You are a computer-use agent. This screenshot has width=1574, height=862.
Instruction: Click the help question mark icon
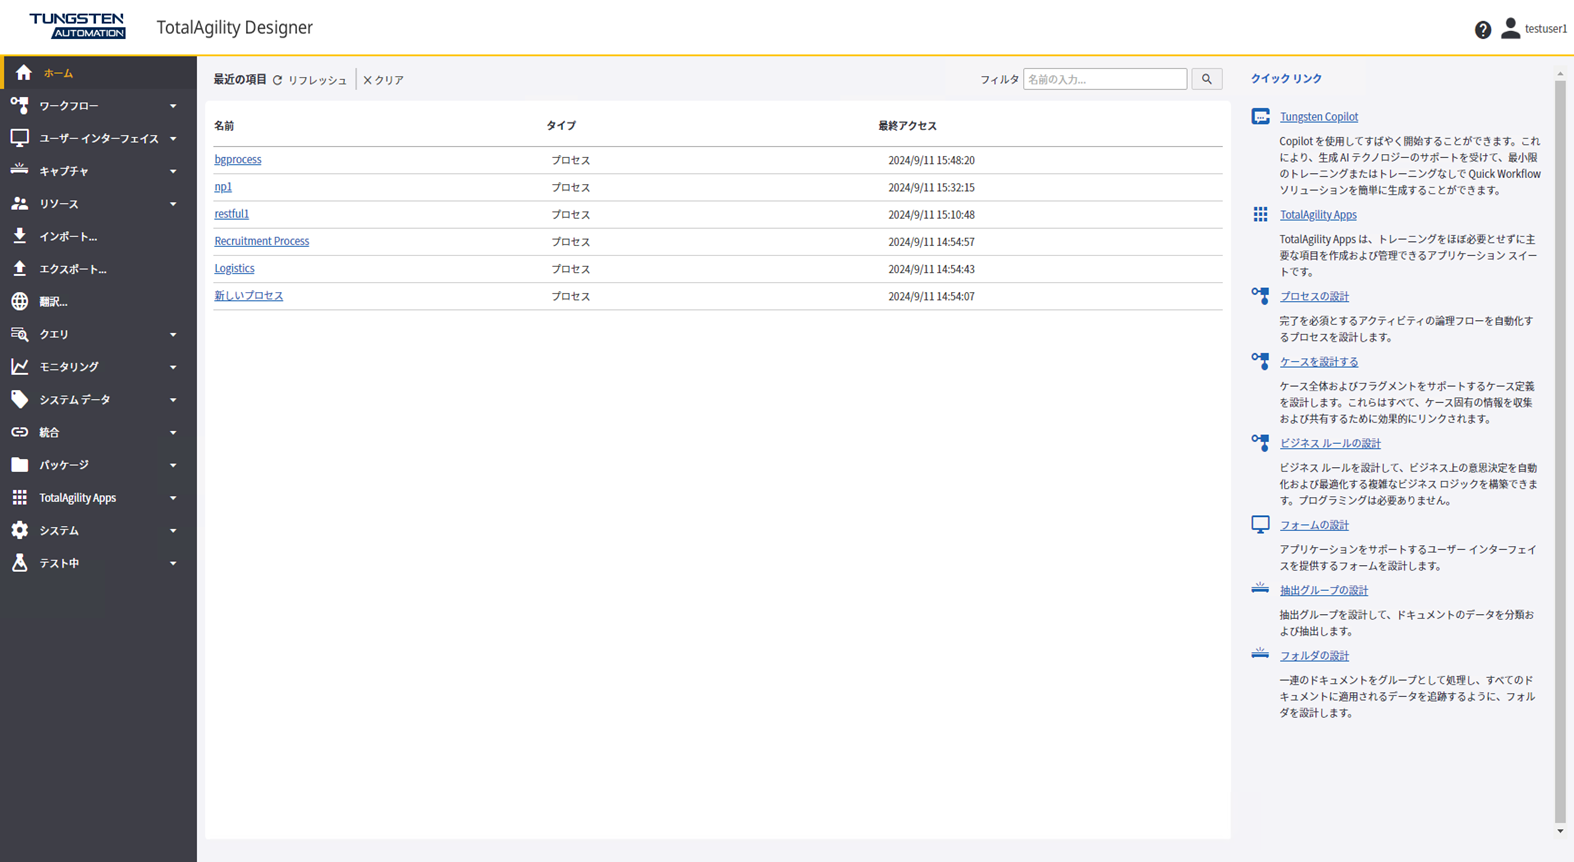tap(1482, 30)
